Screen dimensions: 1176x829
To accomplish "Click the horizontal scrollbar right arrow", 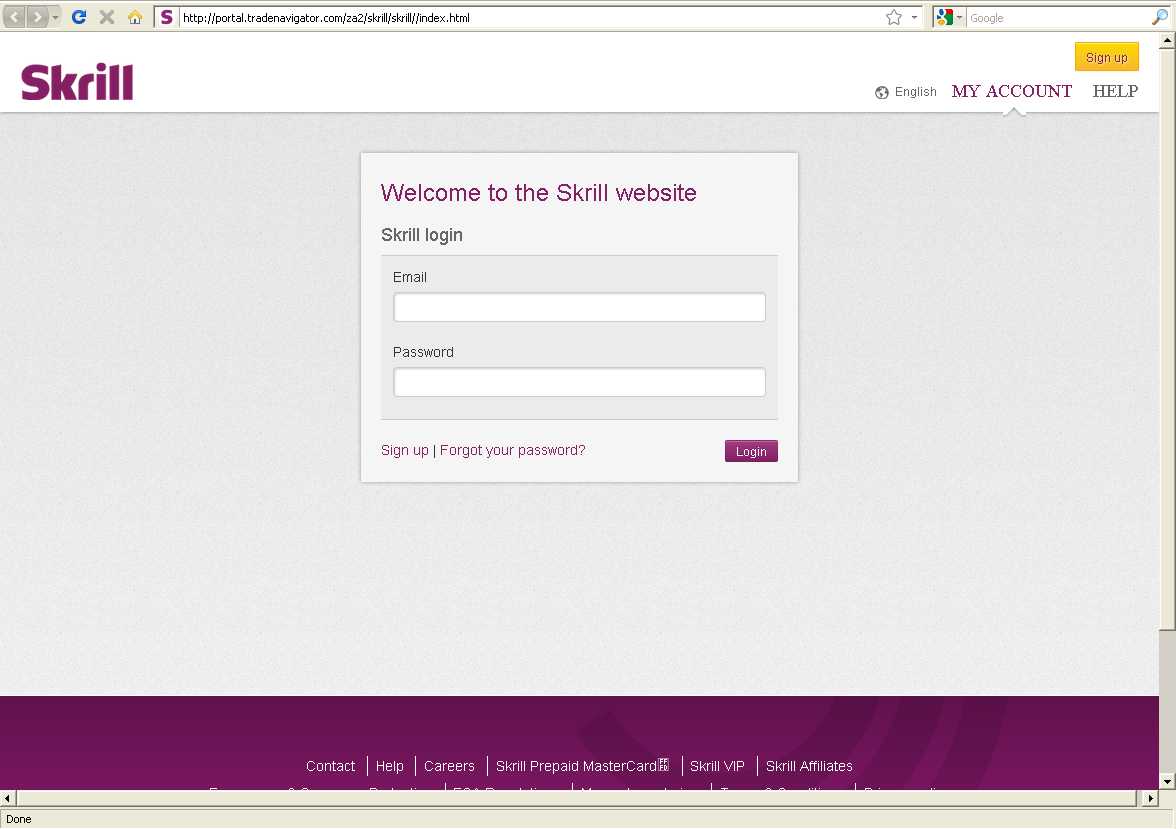I will click(x=1150, y=798).
